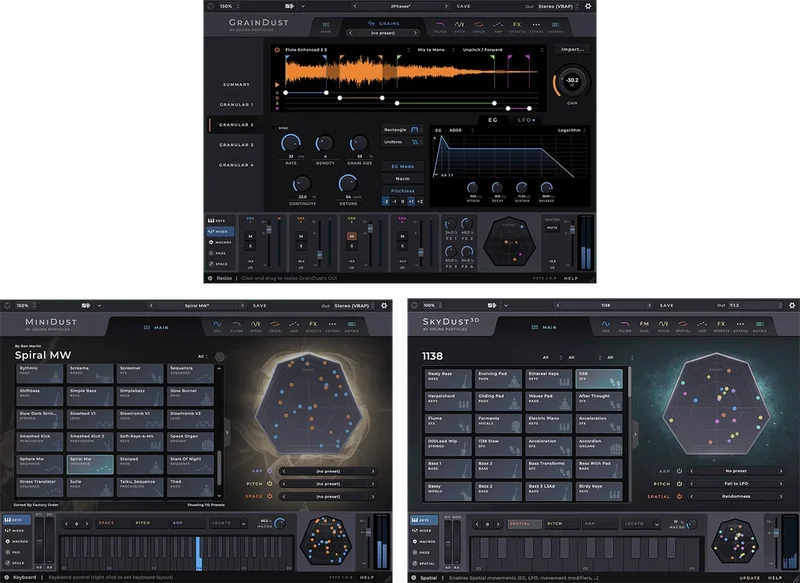Image resolution: width=800 pixels, height=583 pixels.
Task: Open the OSC tab icon in MiniDust
Action: pyautogui.click(x=217, y=326)
